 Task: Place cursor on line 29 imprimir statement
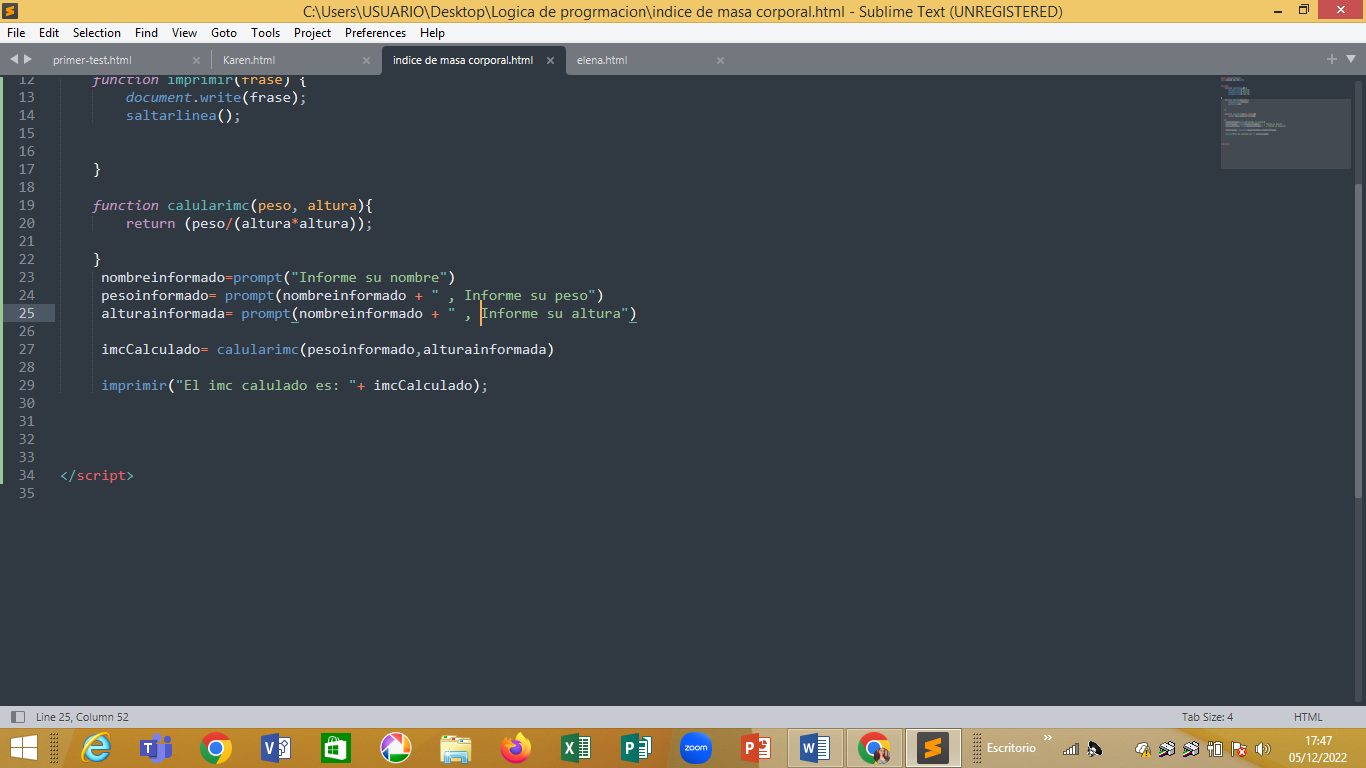click(294, 385)
